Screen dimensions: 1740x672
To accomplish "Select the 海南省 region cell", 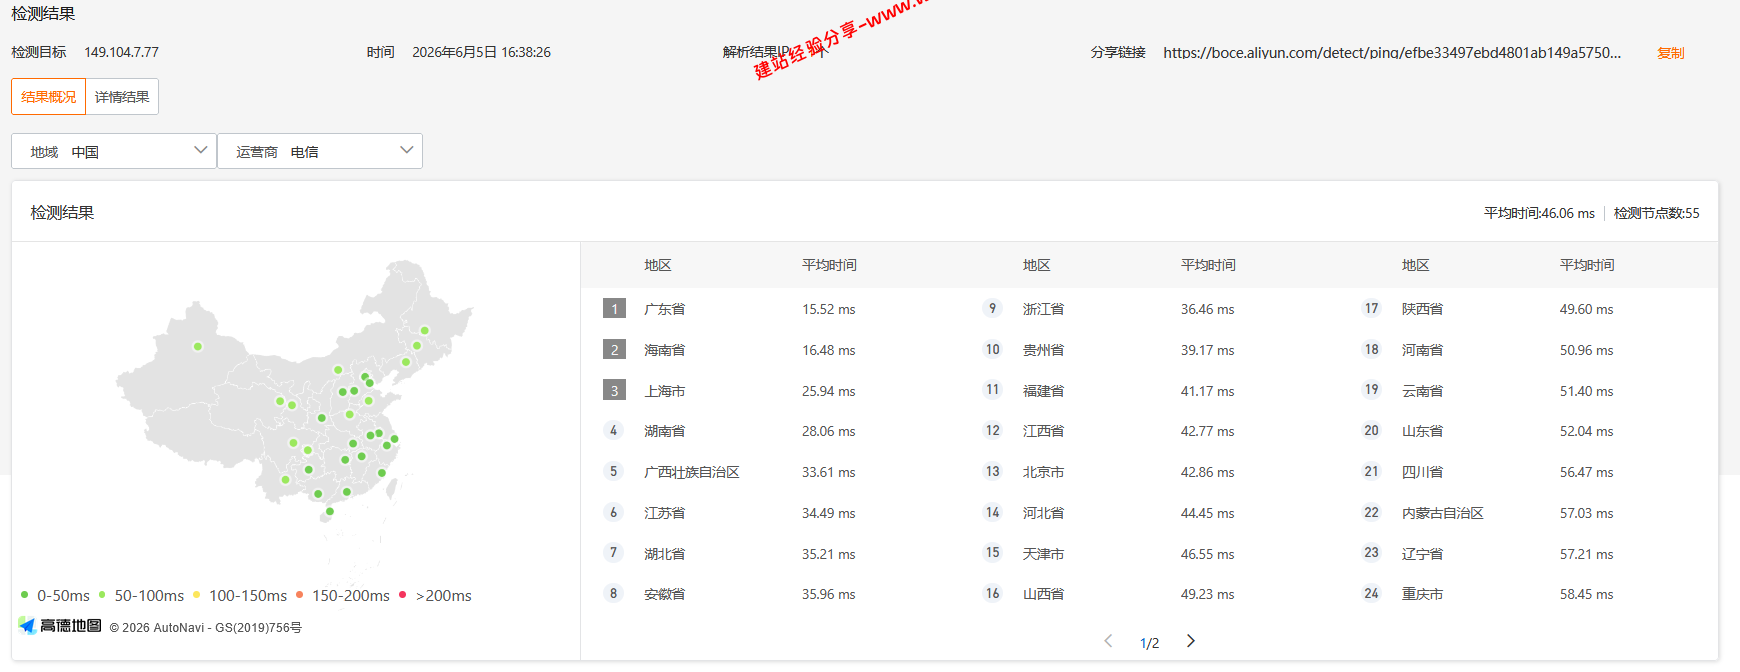I will coord(665,350).
